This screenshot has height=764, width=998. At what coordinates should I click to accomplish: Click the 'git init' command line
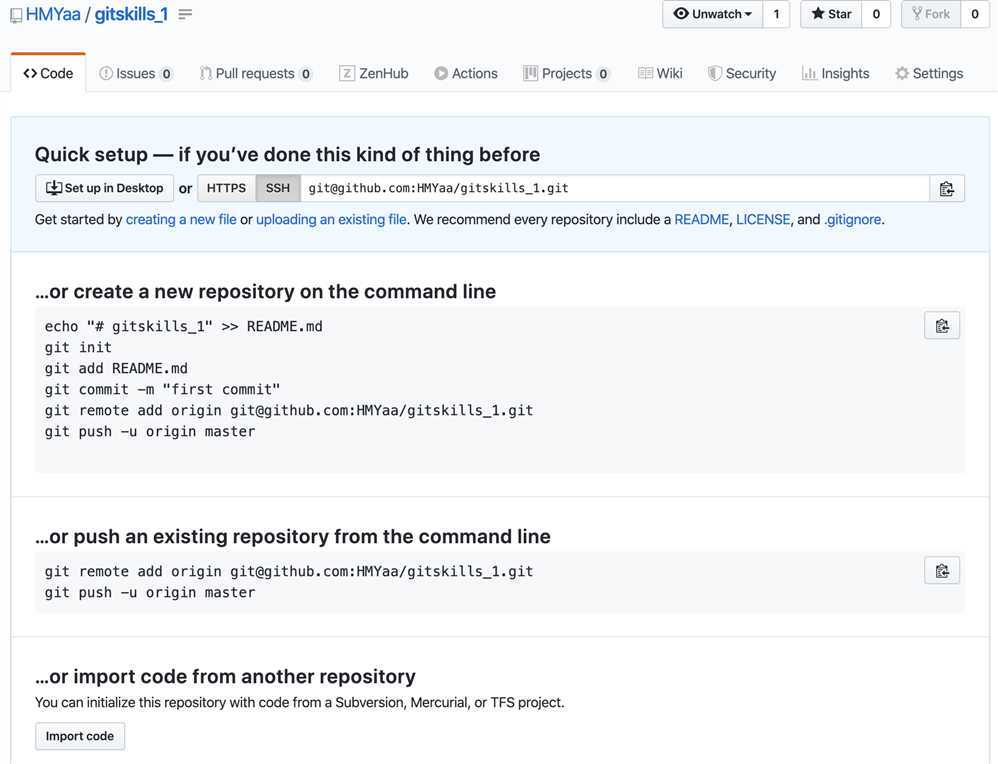pyautogui.click(x=78, y=348)
